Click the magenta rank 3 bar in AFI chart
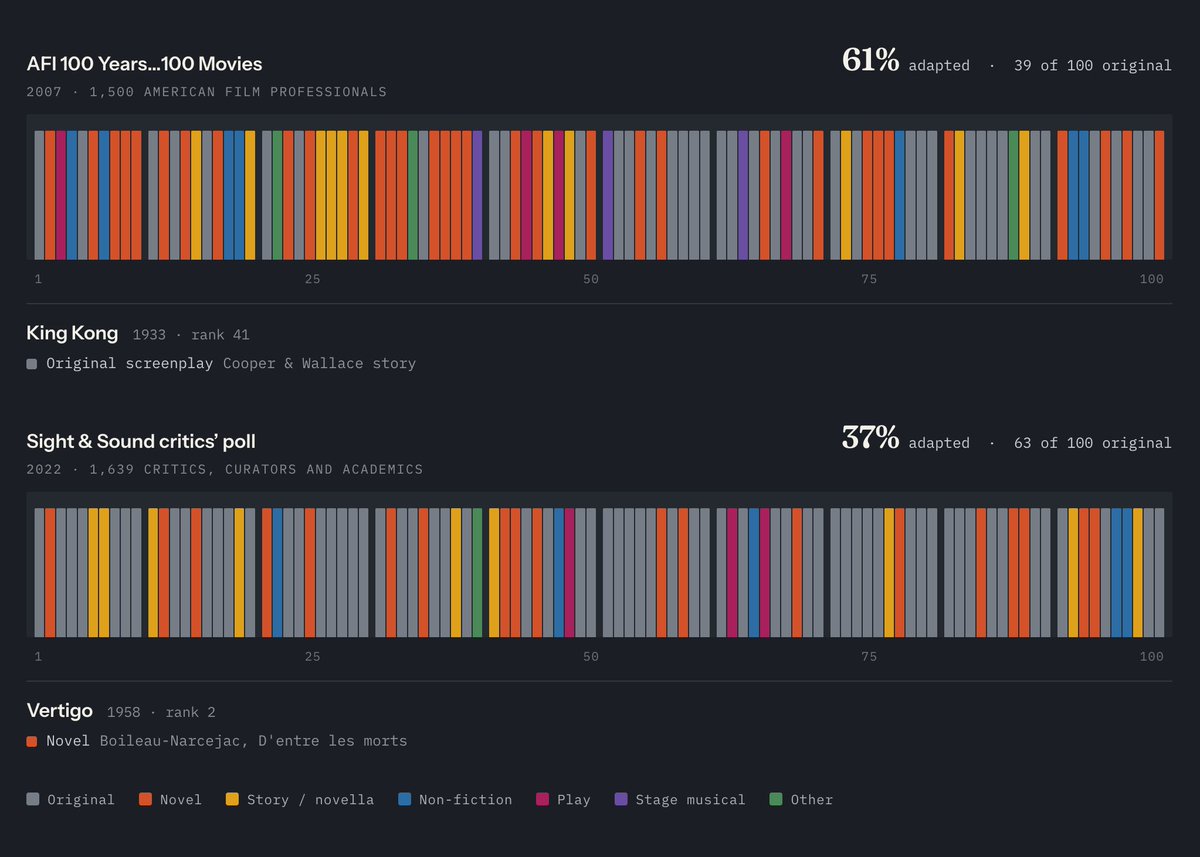 61,194
